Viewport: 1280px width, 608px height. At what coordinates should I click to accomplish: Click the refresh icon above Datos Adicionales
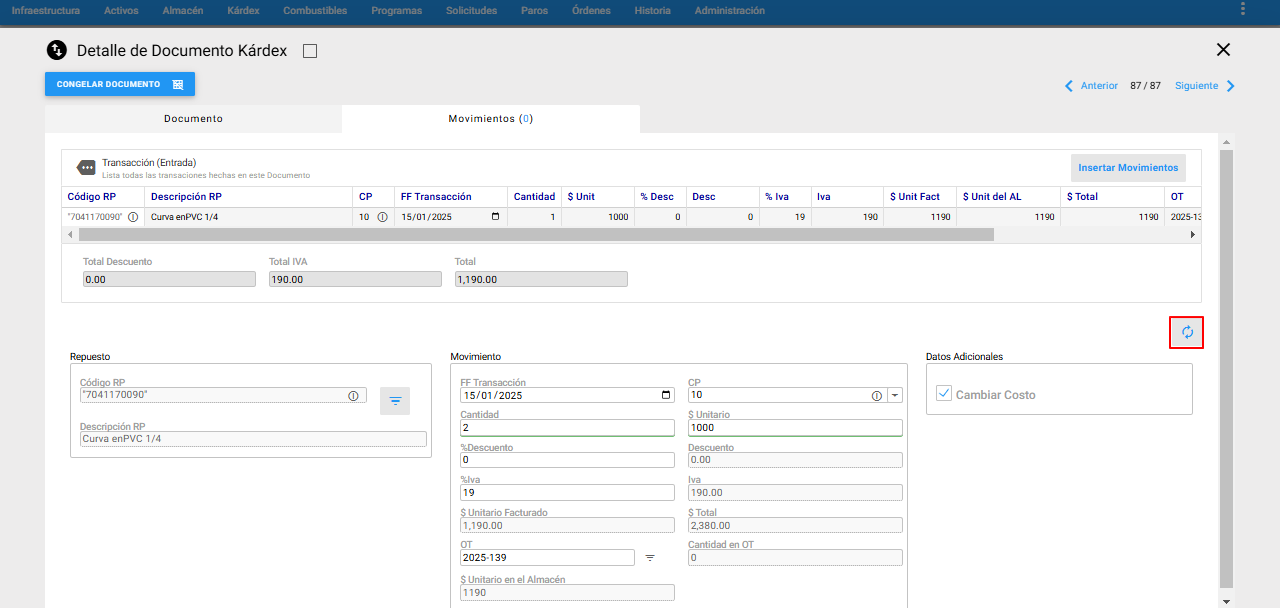point(1187,332)
